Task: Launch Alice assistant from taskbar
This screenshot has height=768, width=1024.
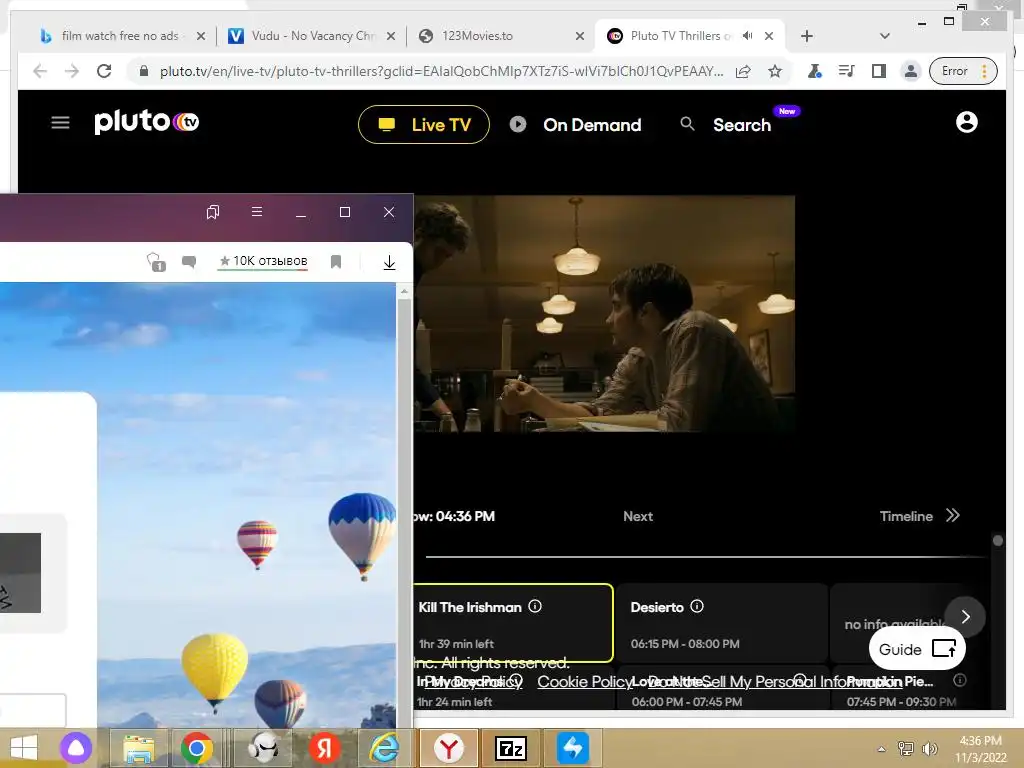Action: [76, 748]
